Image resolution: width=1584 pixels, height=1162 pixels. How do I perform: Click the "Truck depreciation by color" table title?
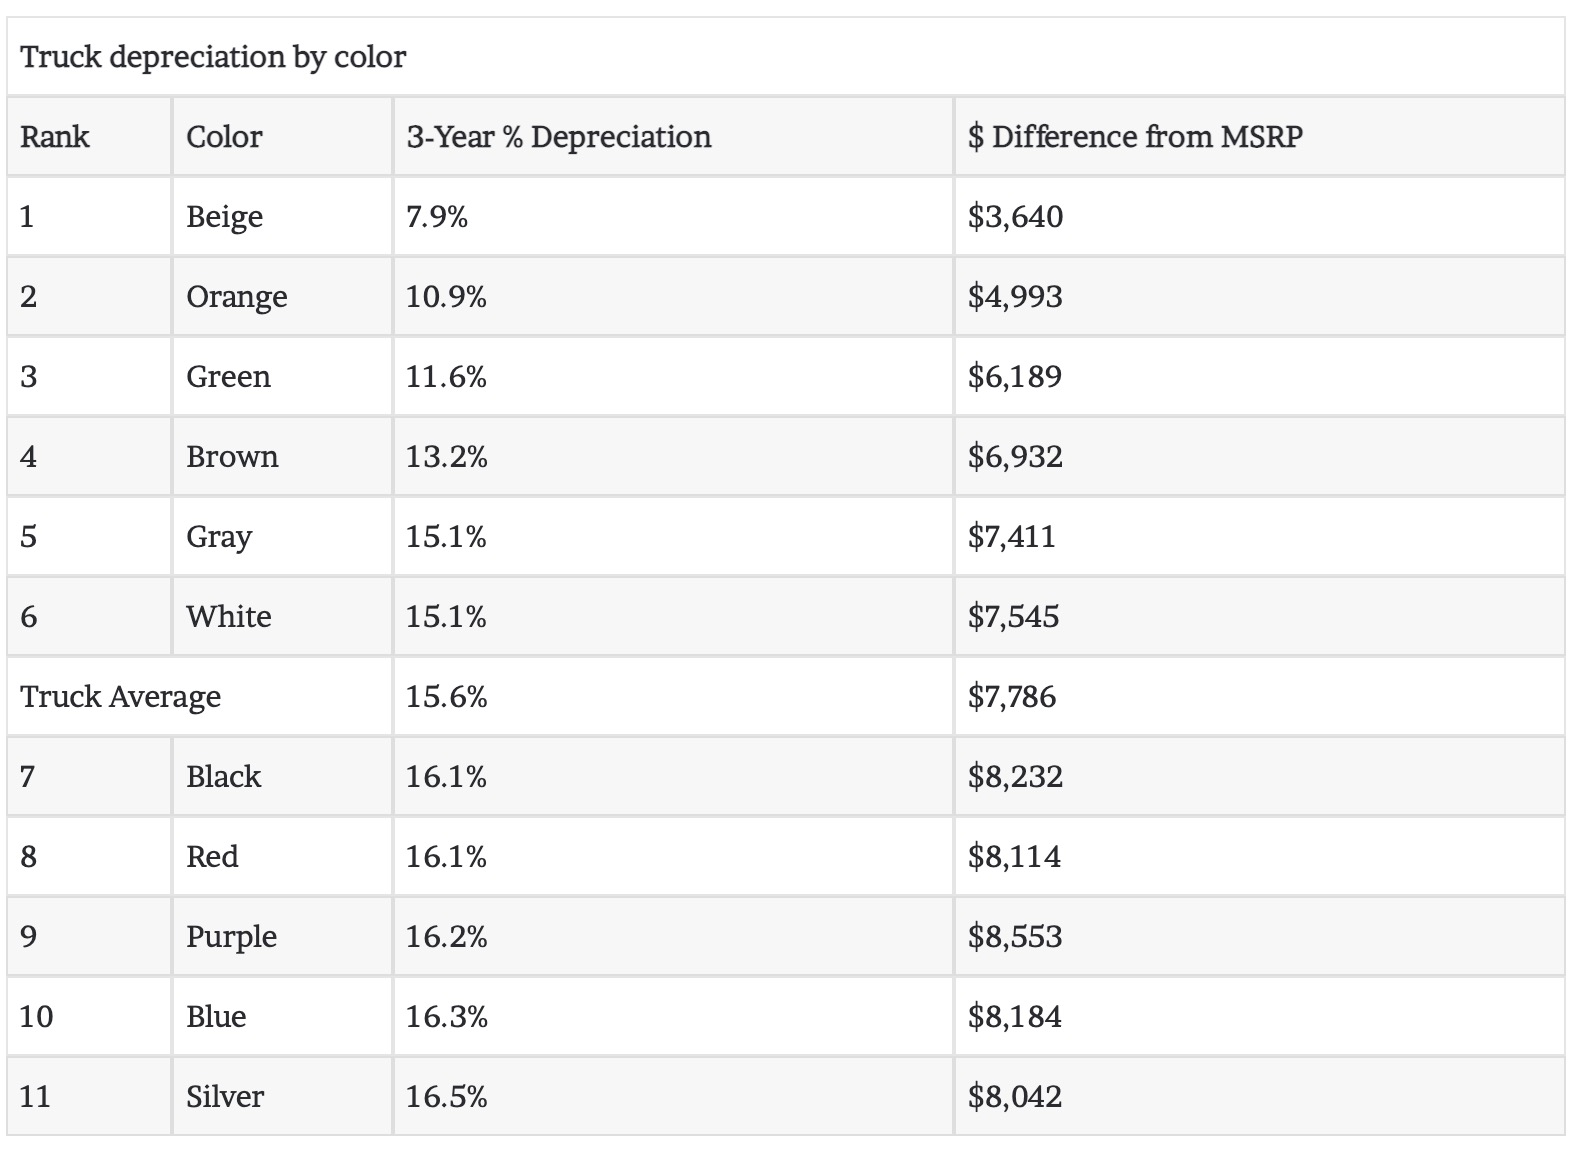tap(213, 57)
